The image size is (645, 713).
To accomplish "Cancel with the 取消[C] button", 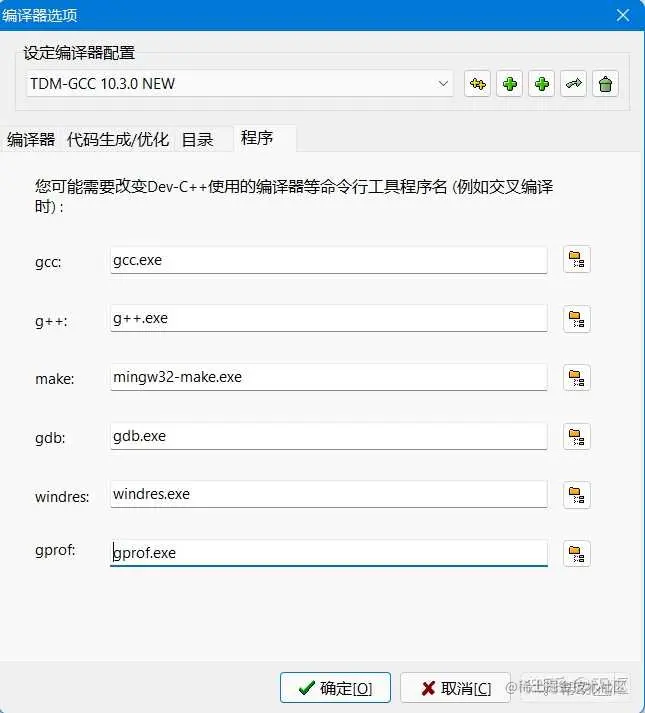I will [455, 688].
